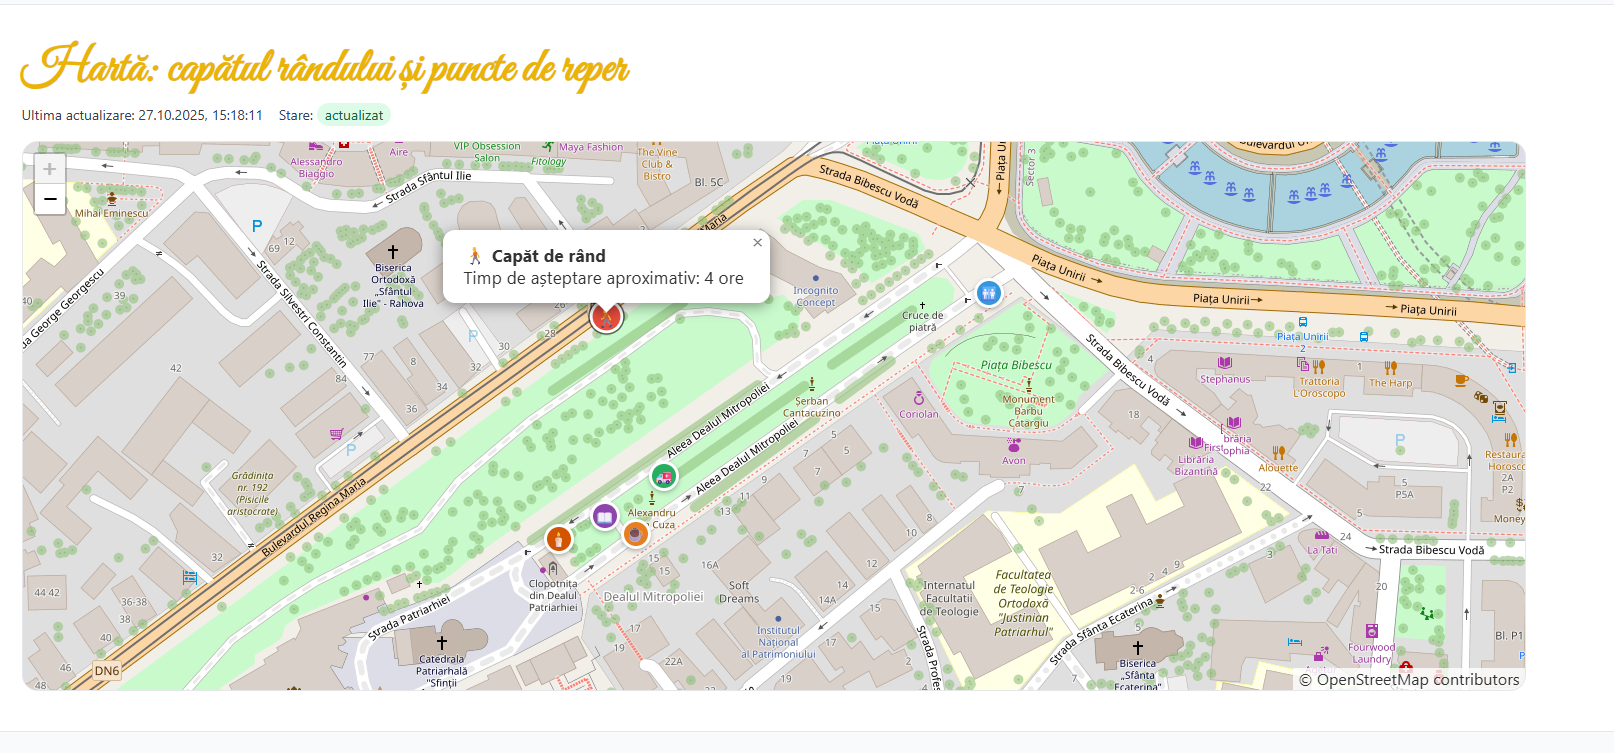Screen dimensions: 1614x753
Task: Click the purple open book marker
Action: (x=604, y=516)
